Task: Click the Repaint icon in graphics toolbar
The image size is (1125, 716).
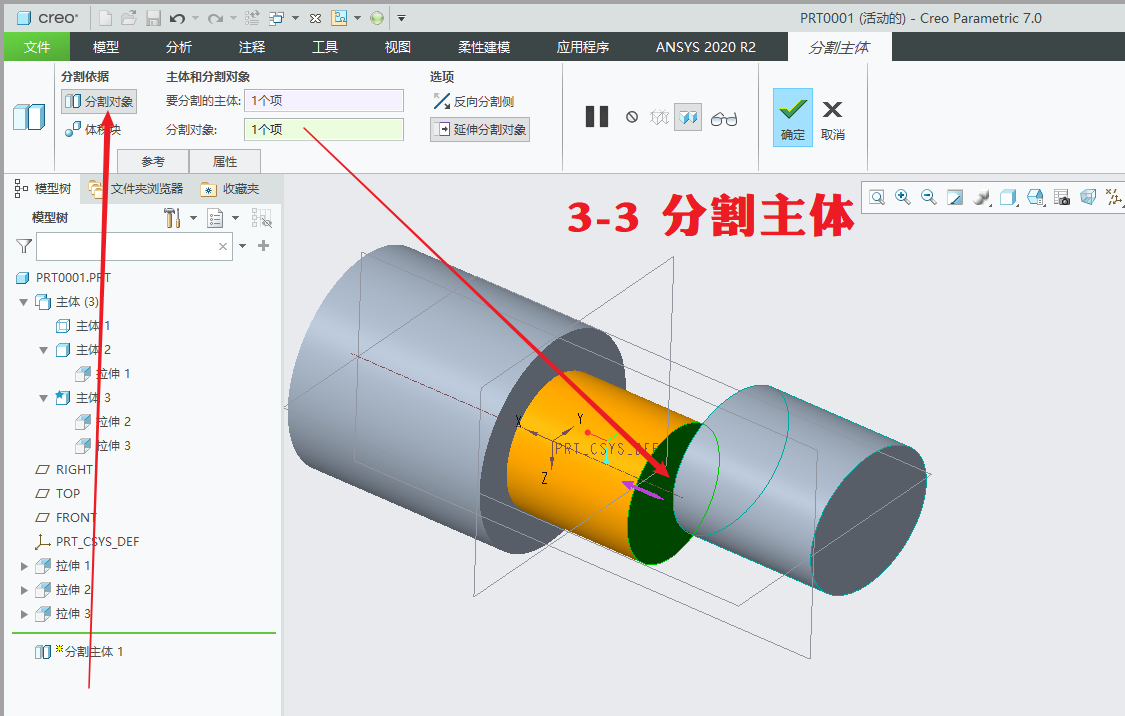Action: 955,197
